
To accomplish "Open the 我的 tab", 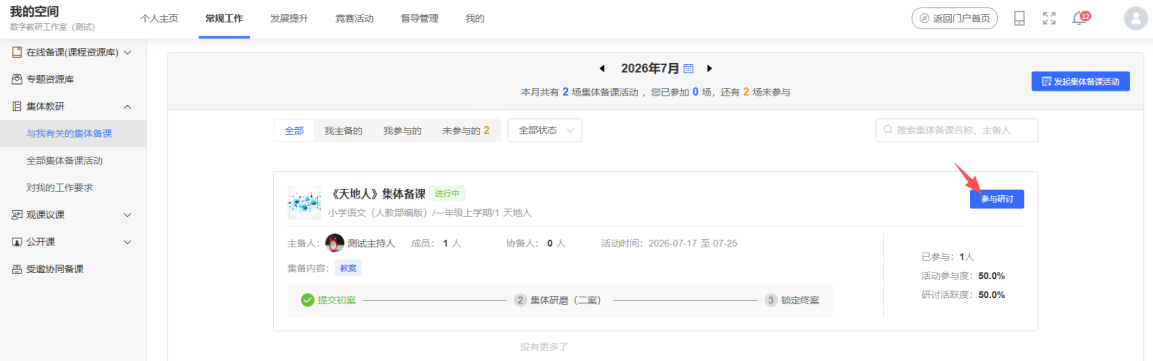I will [475, 18].
